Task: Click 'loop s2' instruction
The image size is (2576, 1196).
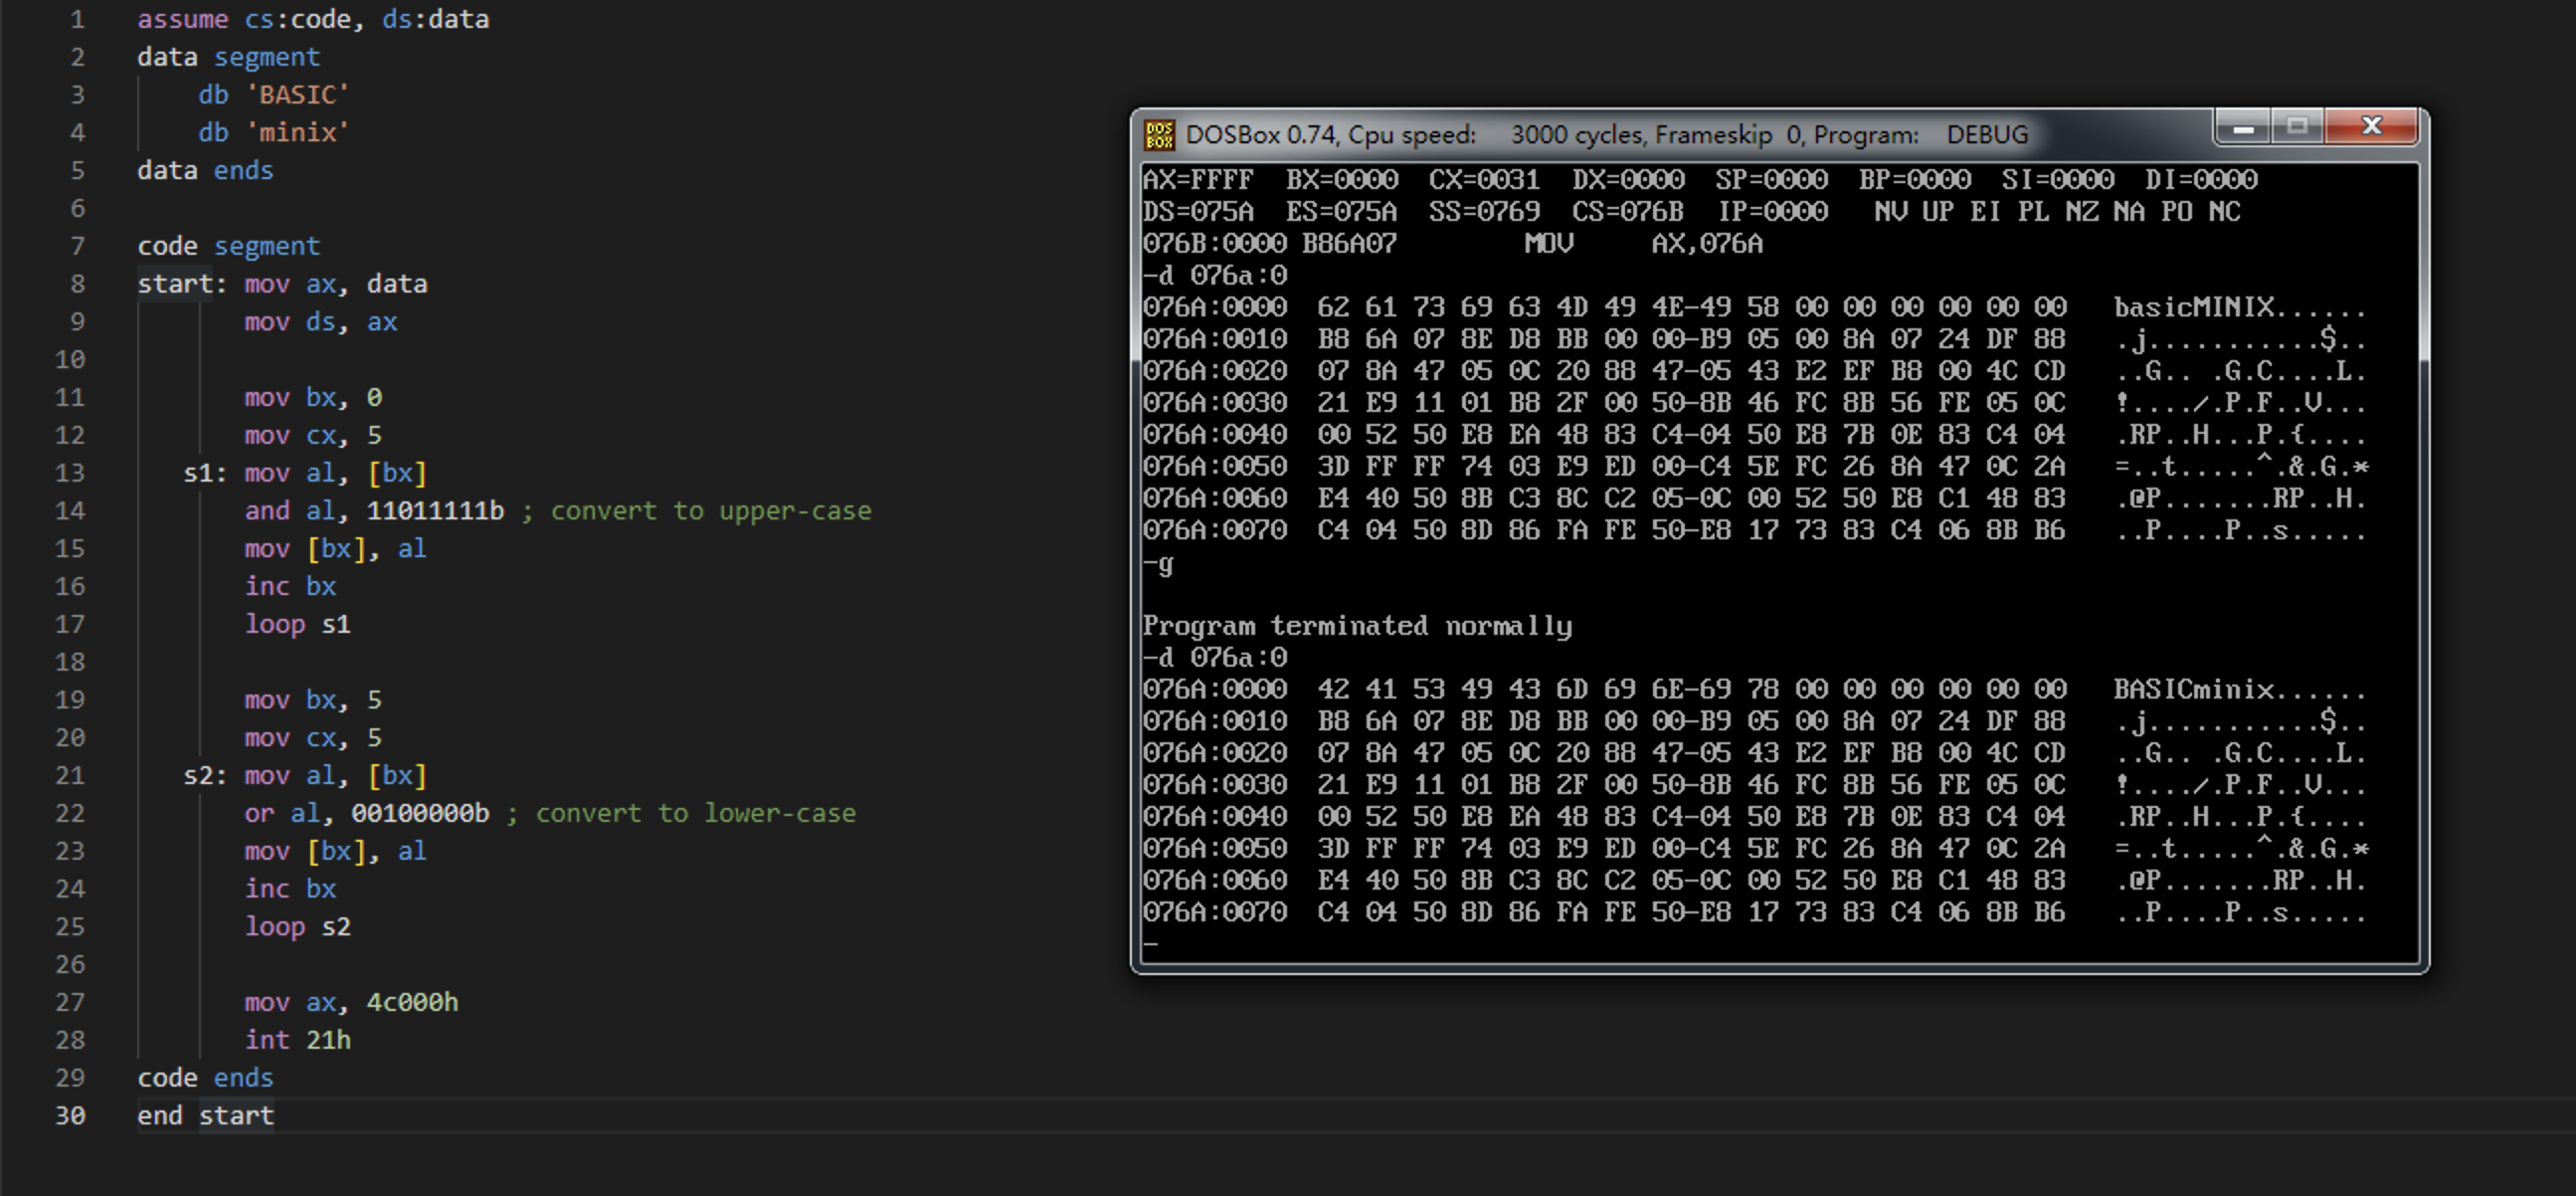Action: pyautogui.click(x=298, y=927)
